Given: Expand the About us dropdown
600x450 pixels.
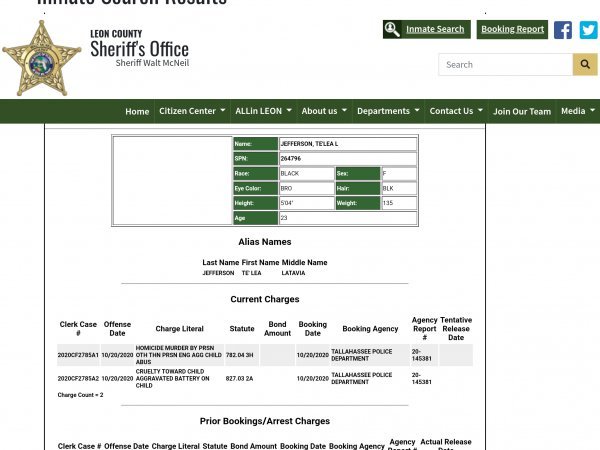Looking at the screenshot, I should point(324,111).
